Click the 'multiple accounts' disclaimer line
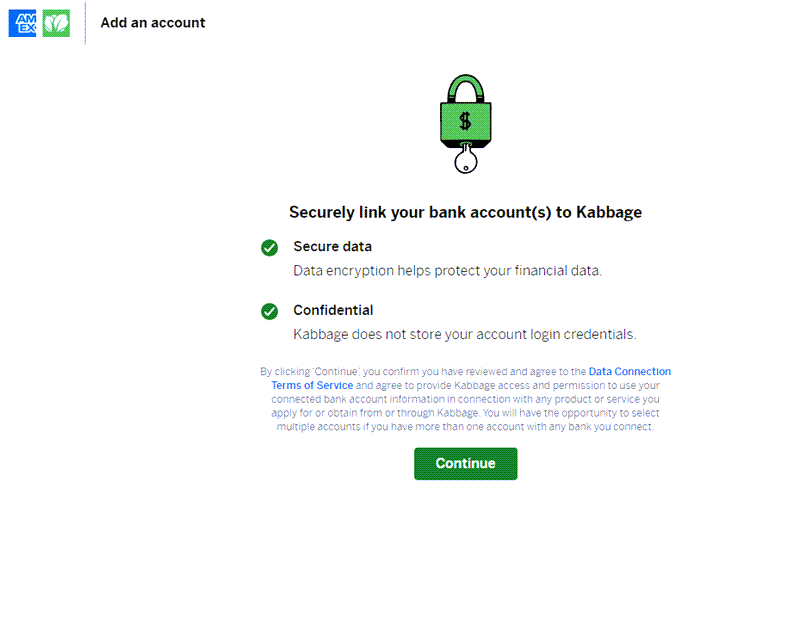Screen dimensions: 800x636 (465, 426)
